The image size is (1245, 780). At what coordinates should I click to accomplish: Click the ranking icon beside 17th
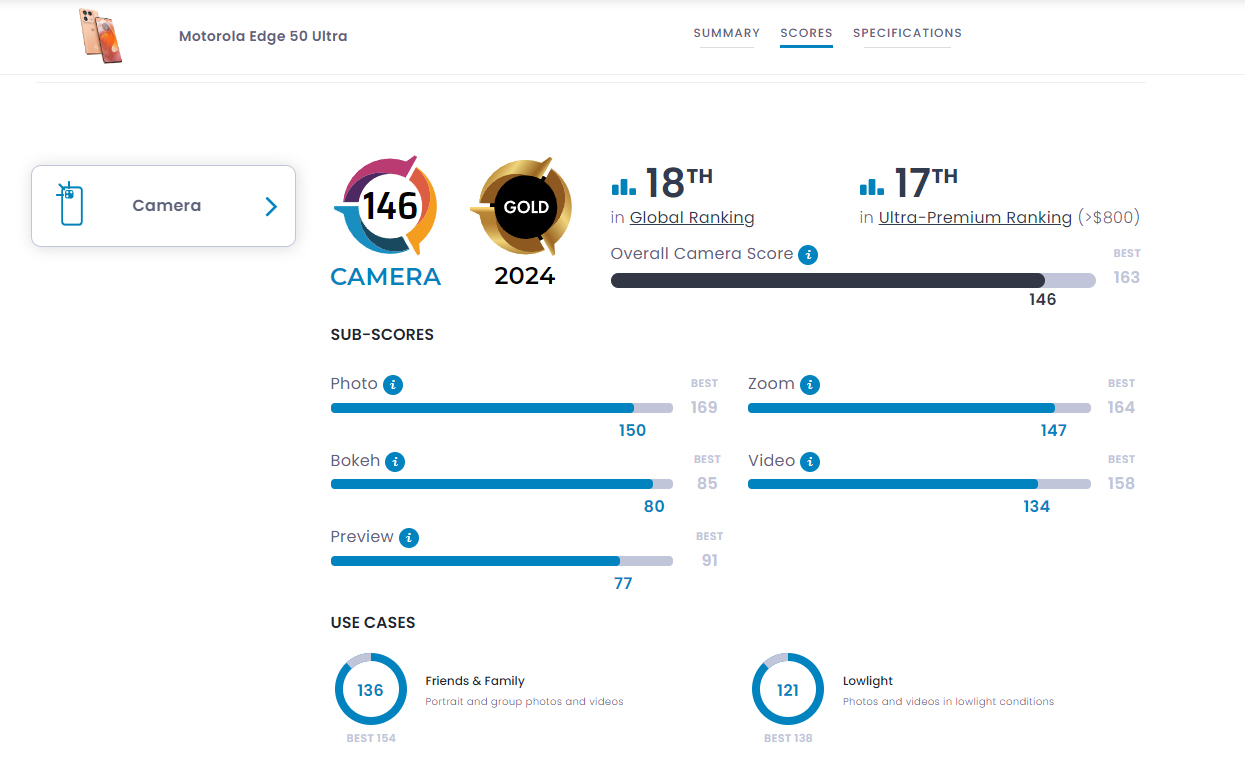pos(872,186)
